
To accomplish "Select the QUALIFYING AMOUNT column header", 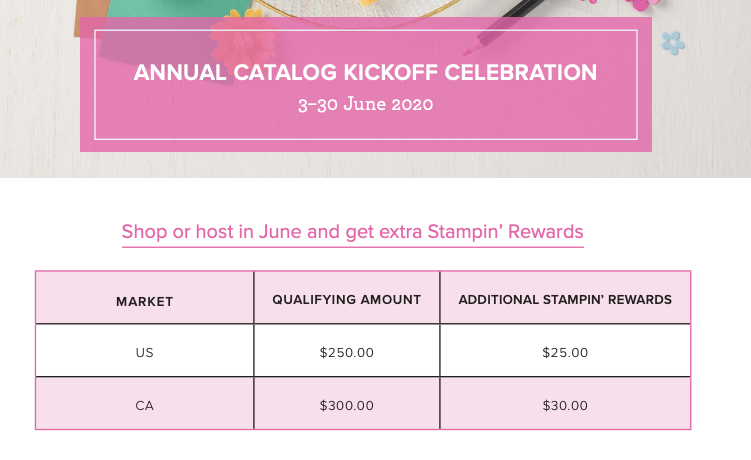I will pyautogui.click(x=347, y=298).
